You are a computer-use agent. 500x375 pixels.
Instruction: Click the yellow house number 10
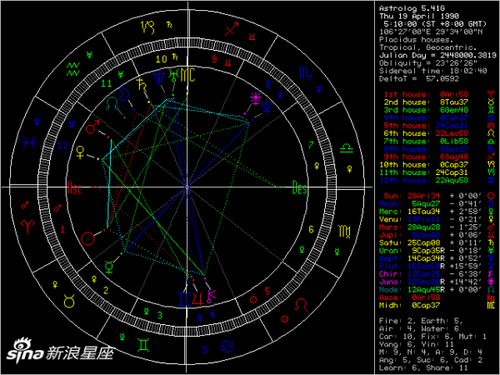click(161, 59)
